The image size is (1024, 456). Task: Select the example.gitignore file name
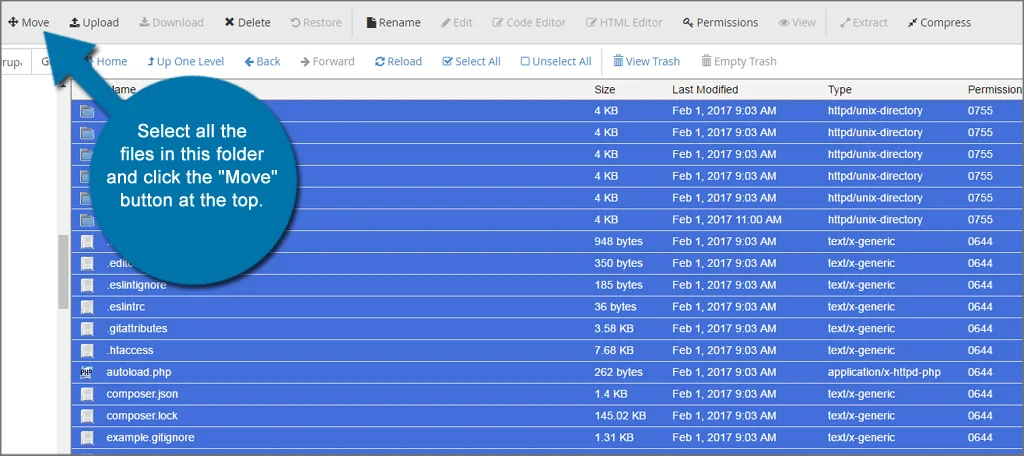tap(150, 437)
